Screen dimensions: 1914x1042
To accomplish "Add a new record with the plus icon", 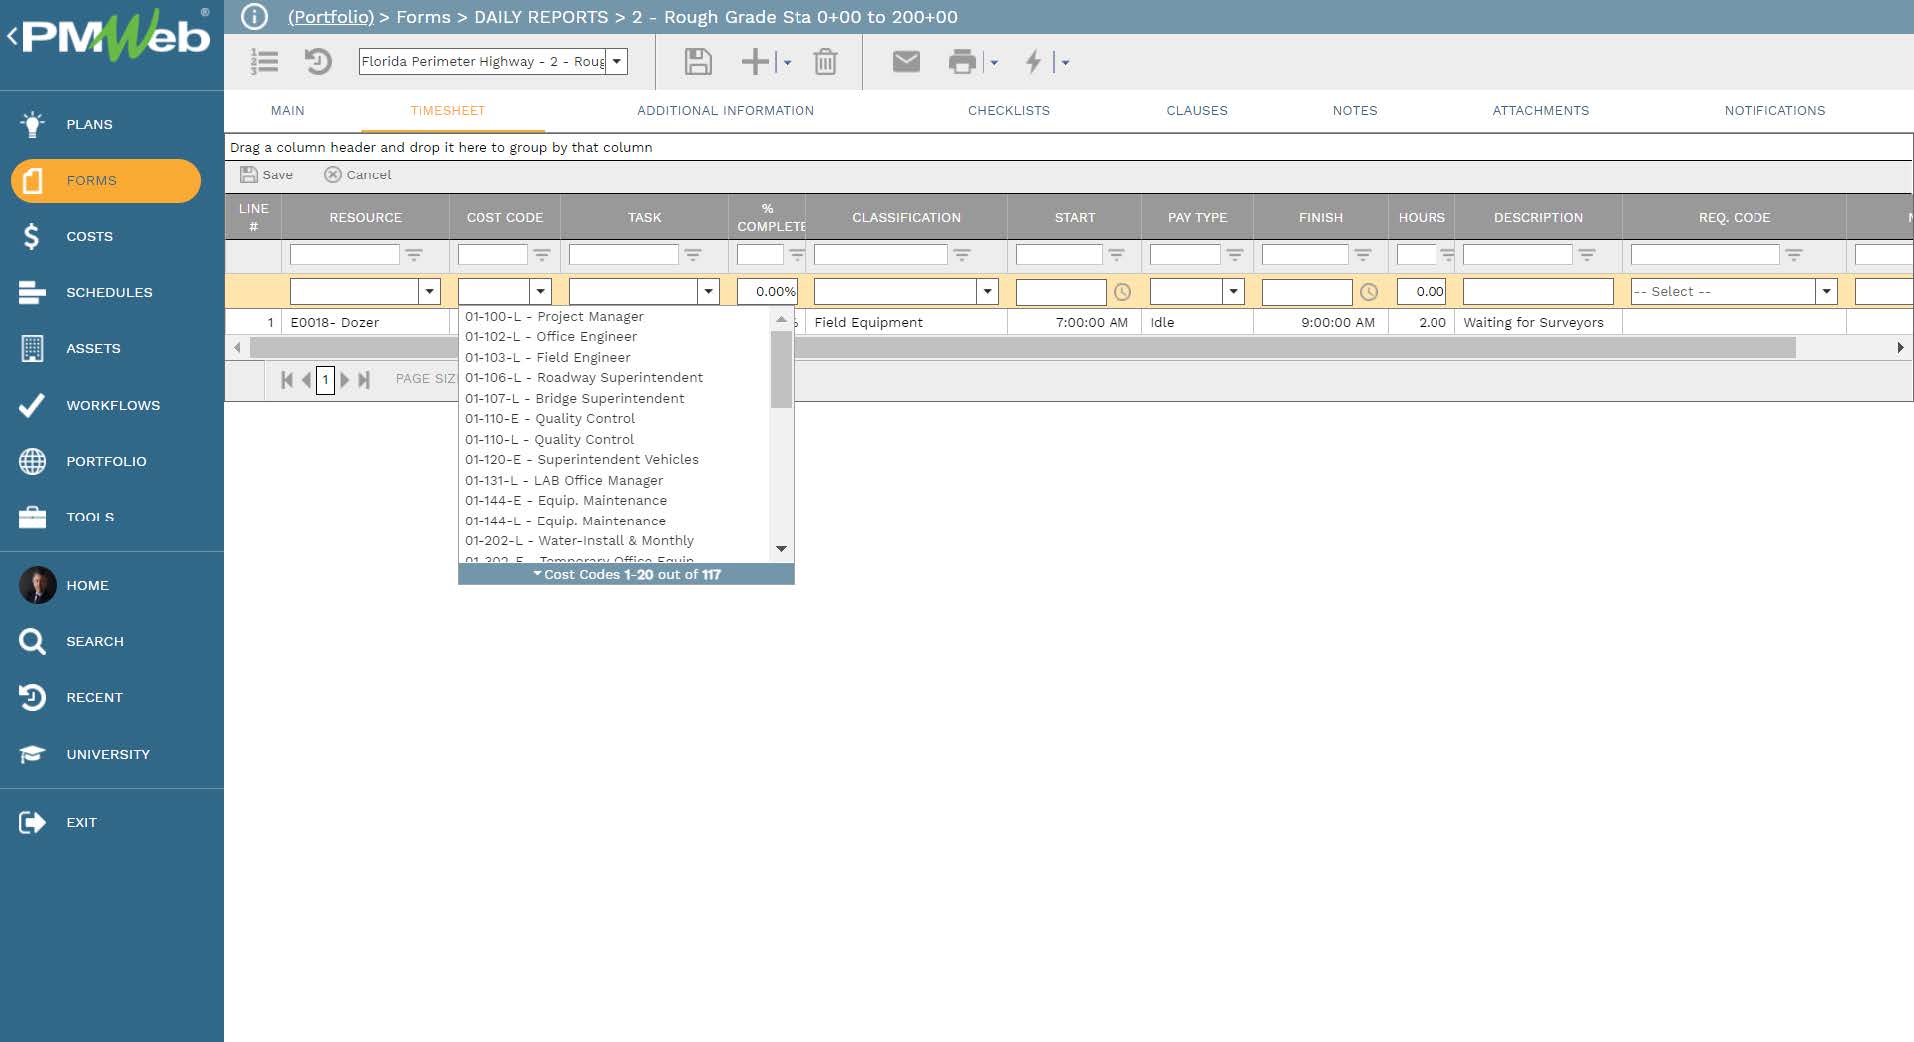I will coord(753,62).
